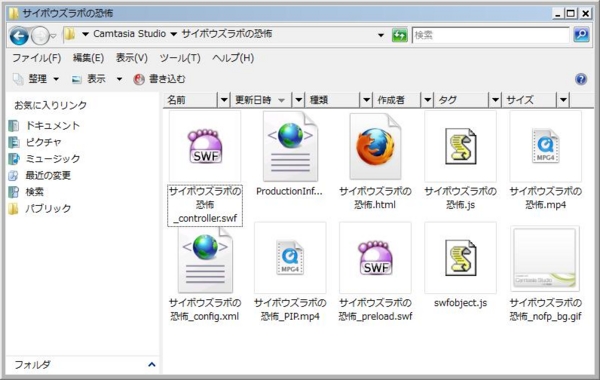Image resolution: width=600 pixels, height=380 pixels.
Task: Click Camtasia Studio in the address breadcrumb
Action: point(129,34)
